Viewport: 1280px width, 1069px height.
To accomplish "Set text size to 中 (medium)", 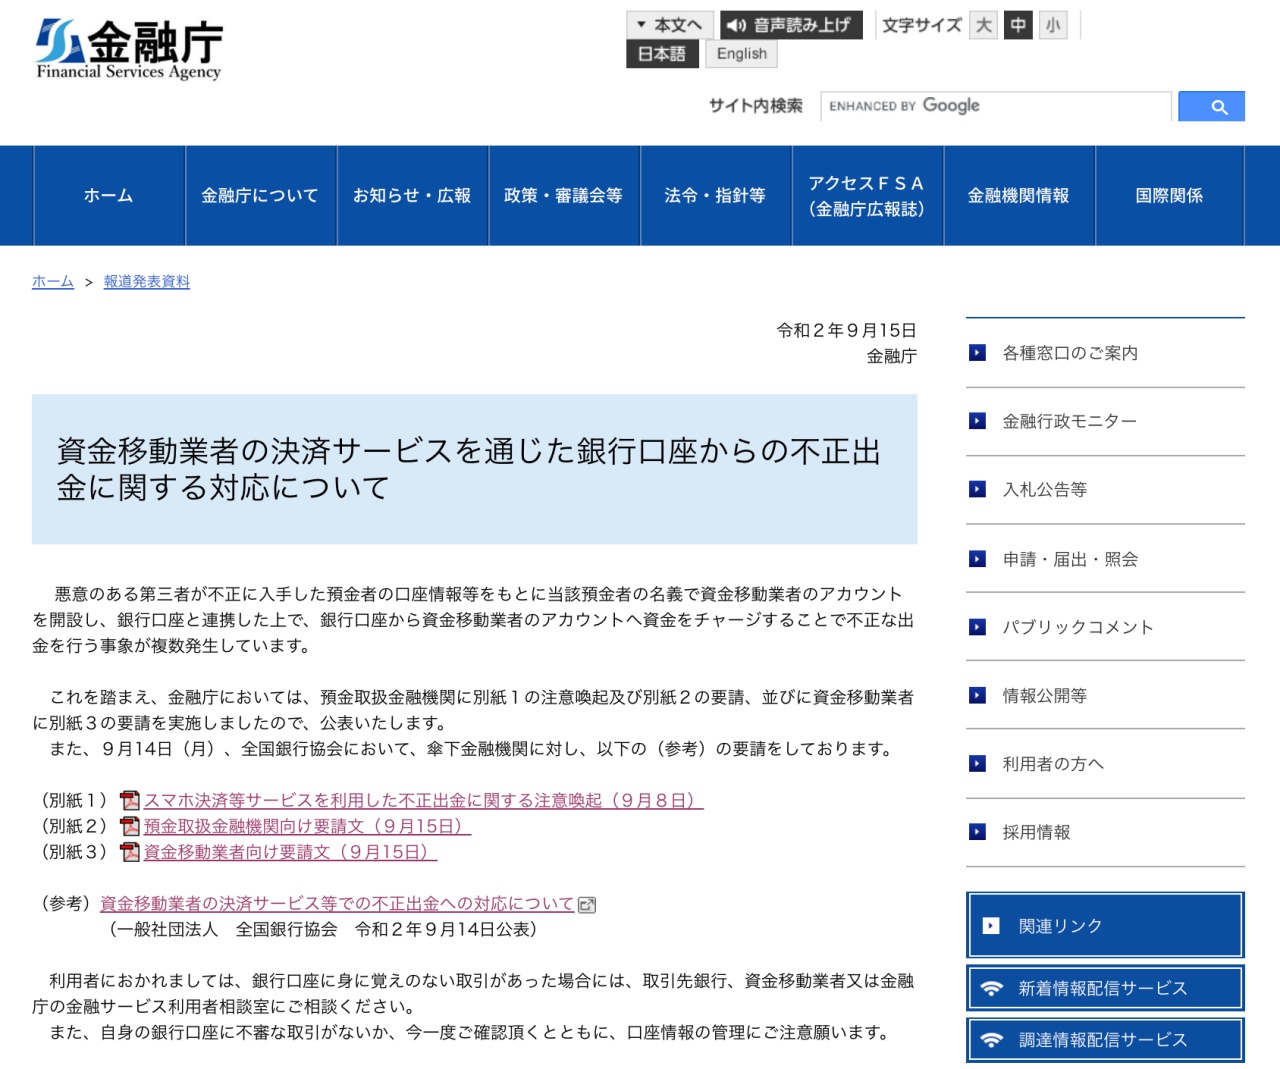I will [1018, 25].
